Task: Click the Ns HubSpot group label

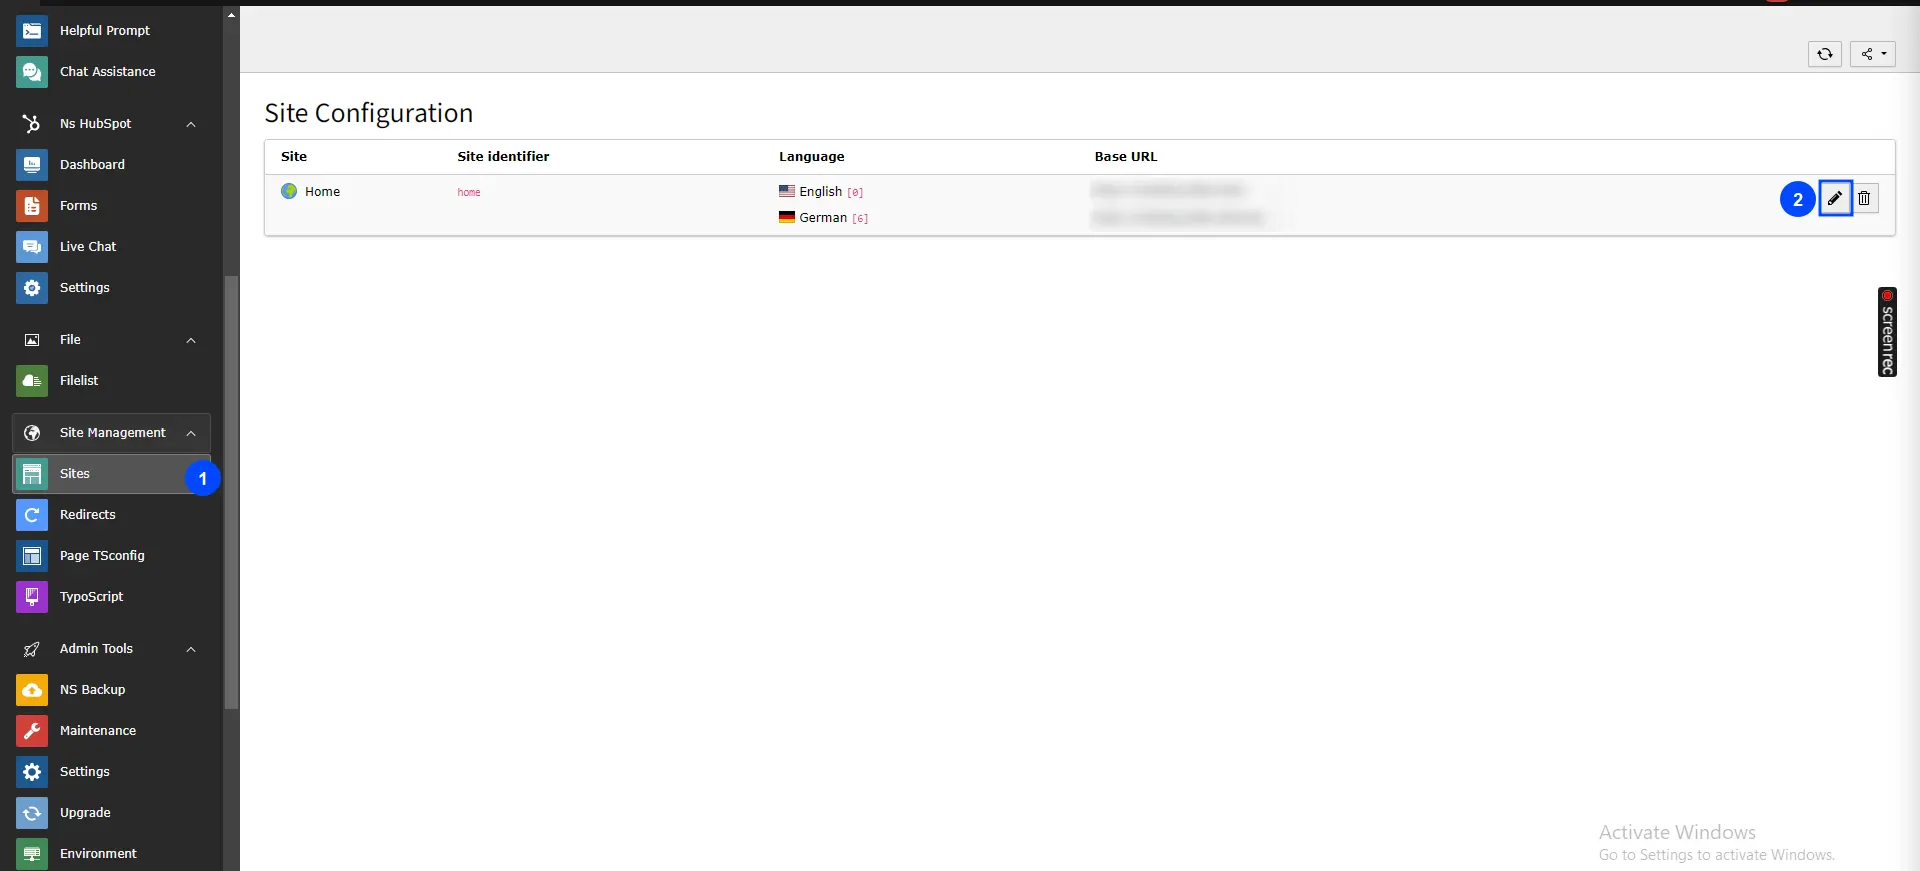Action: point(95,124)
